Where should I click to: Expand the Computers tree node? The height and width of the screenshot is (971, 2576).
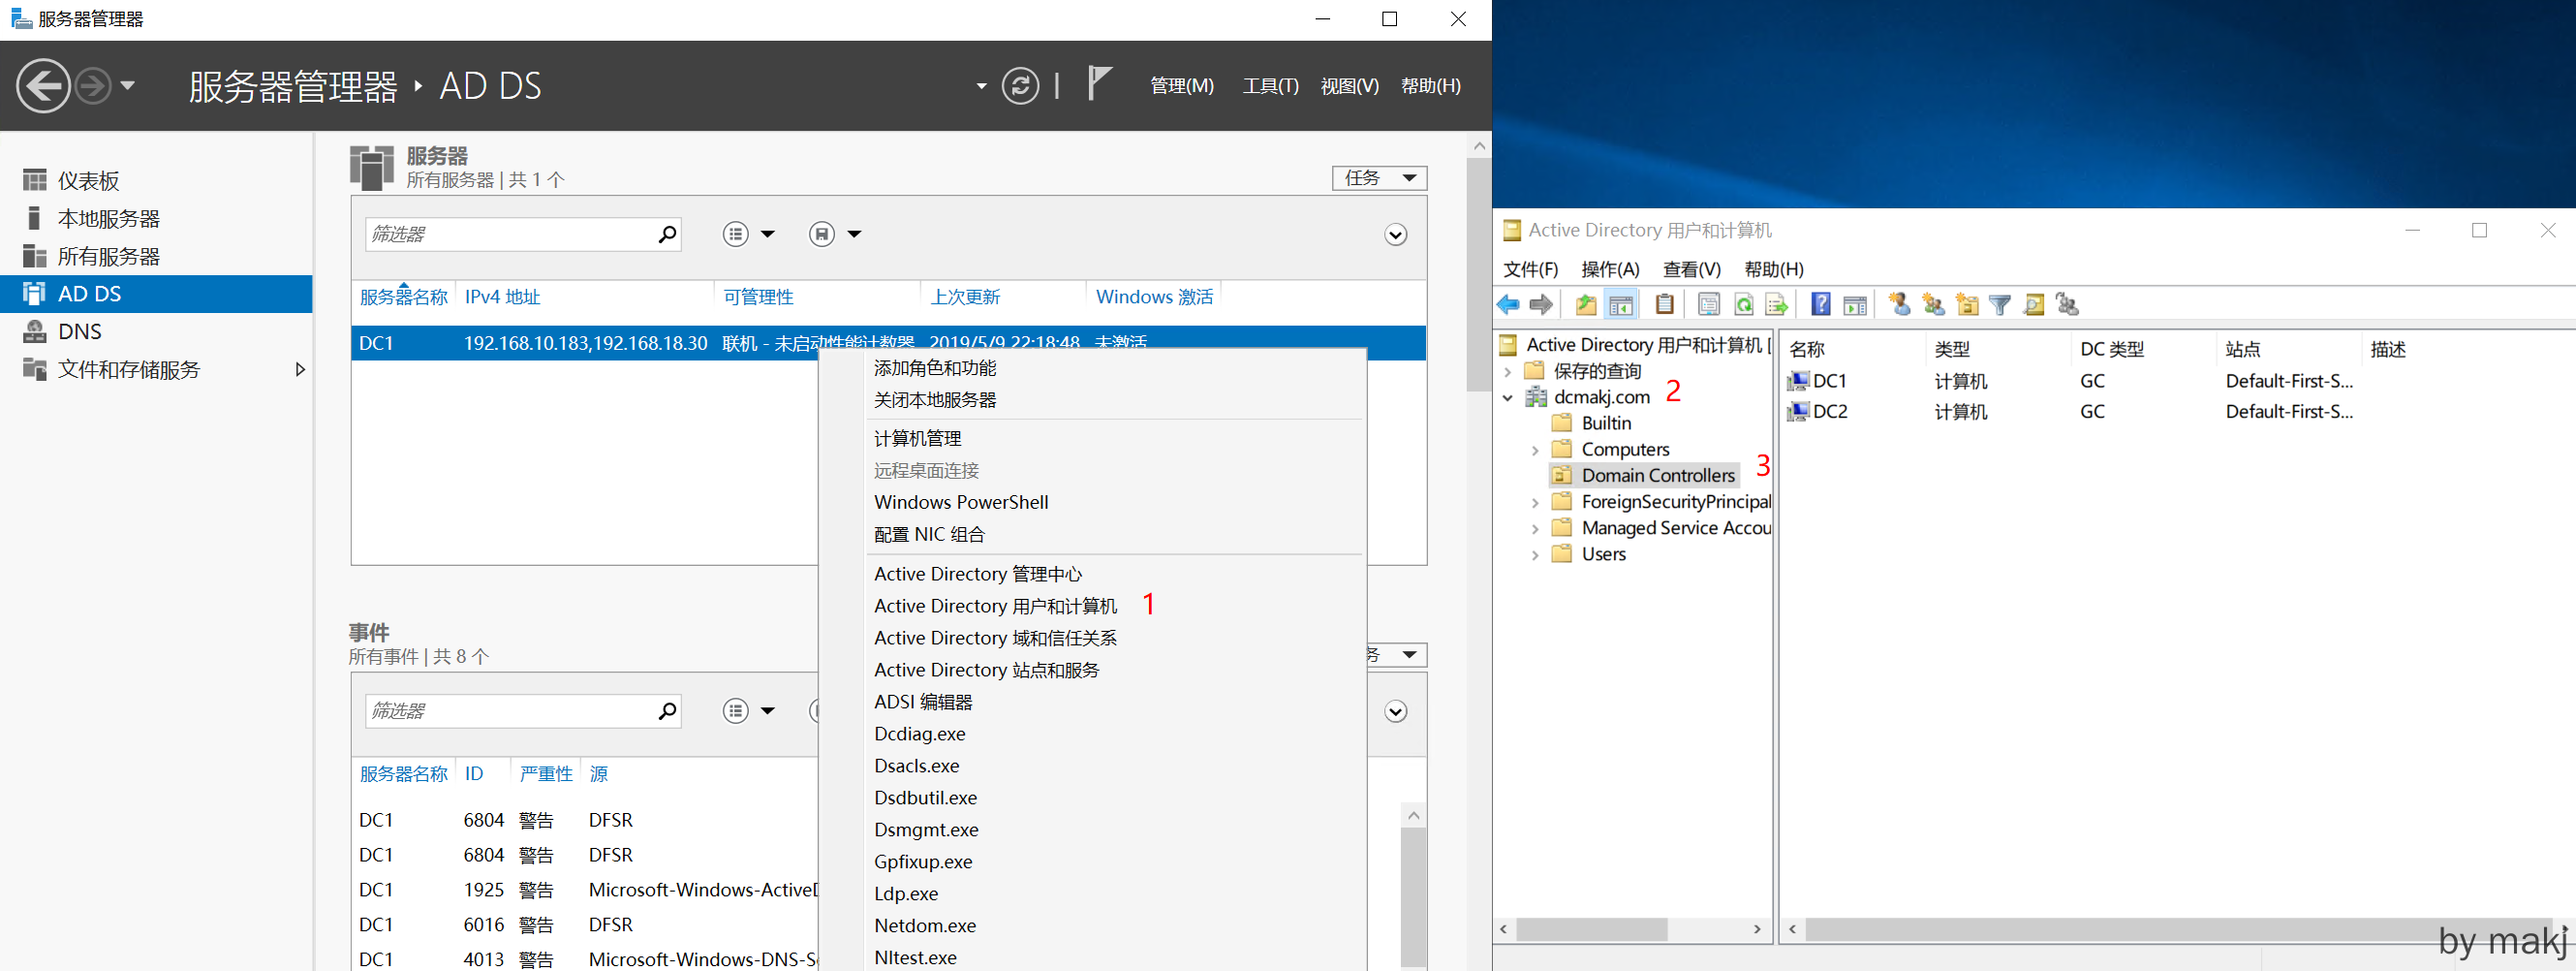pyautogui.click(x=1535, y=450)
